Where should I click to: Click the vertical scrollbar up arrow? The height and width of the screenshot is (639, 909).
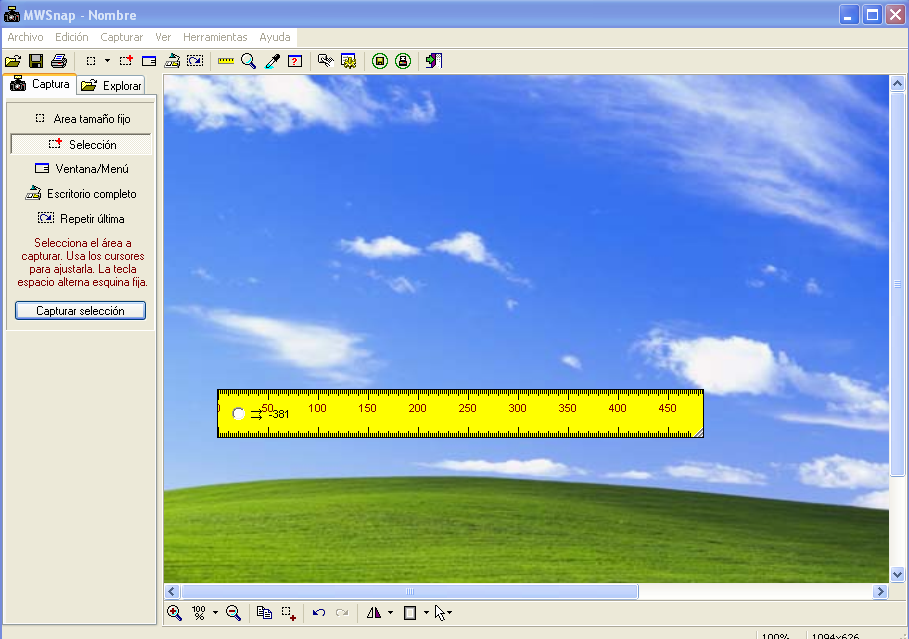(897, 83)
